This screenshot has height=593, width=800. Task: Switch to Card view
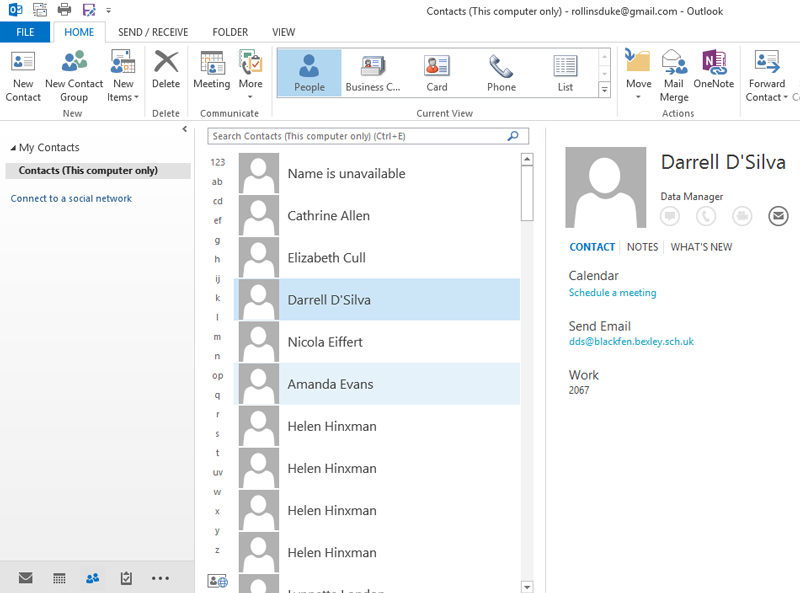pos(437,73)
